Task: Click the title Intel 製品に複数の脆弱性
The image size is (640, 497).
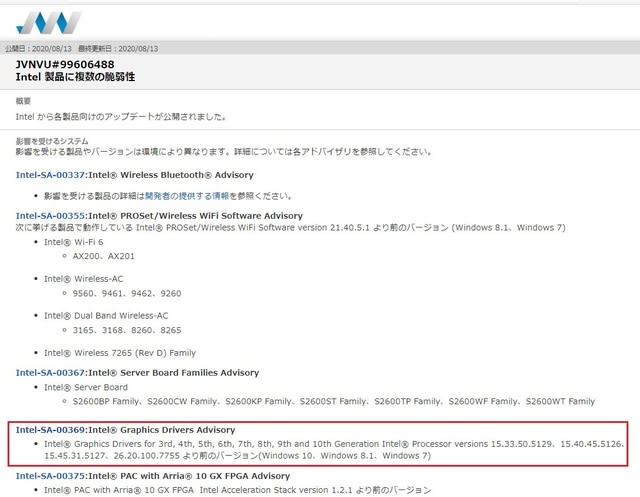Action: point(75,77)
